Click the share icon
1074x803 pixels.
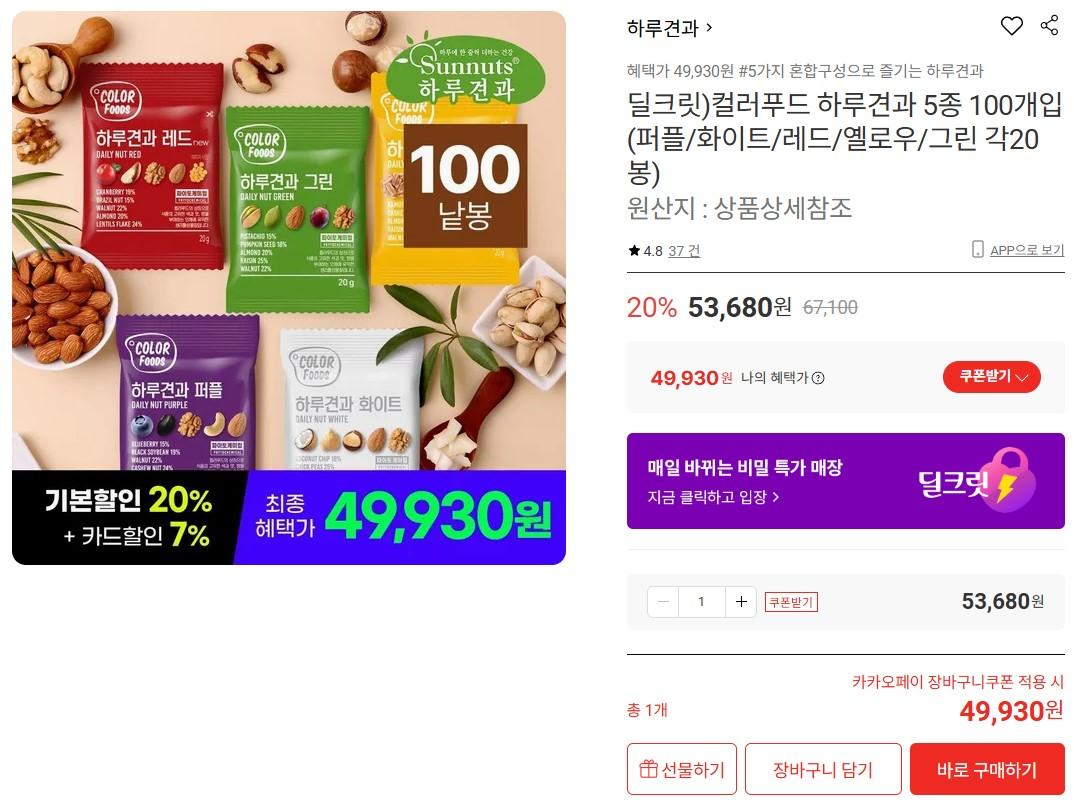1049,26
